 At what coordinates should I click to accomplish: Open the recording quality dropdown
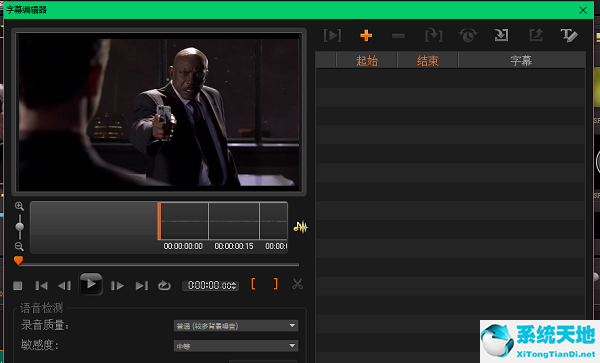click(236, 326)
